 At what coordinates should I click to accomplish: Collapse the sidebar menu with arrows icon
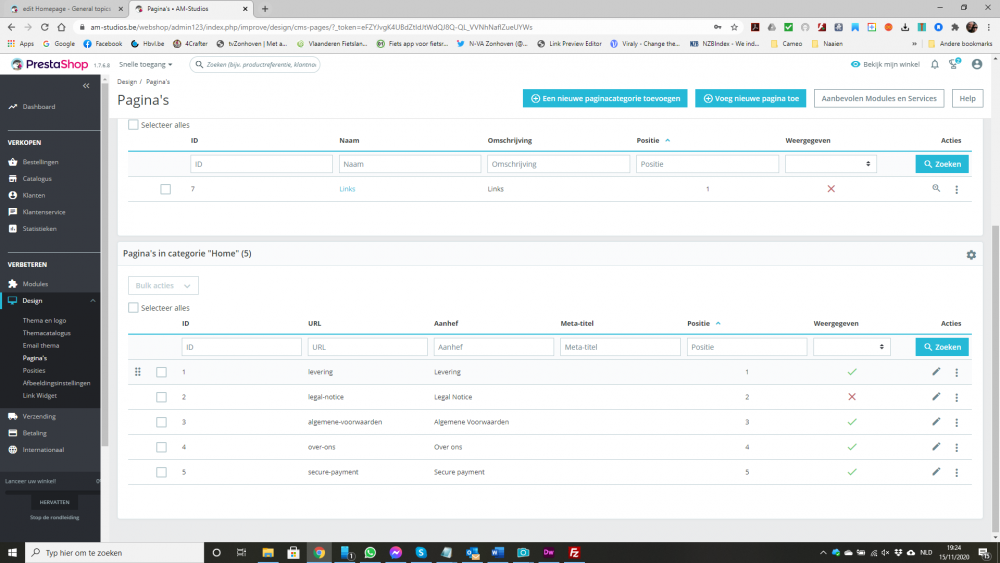[x=86, y=85]
